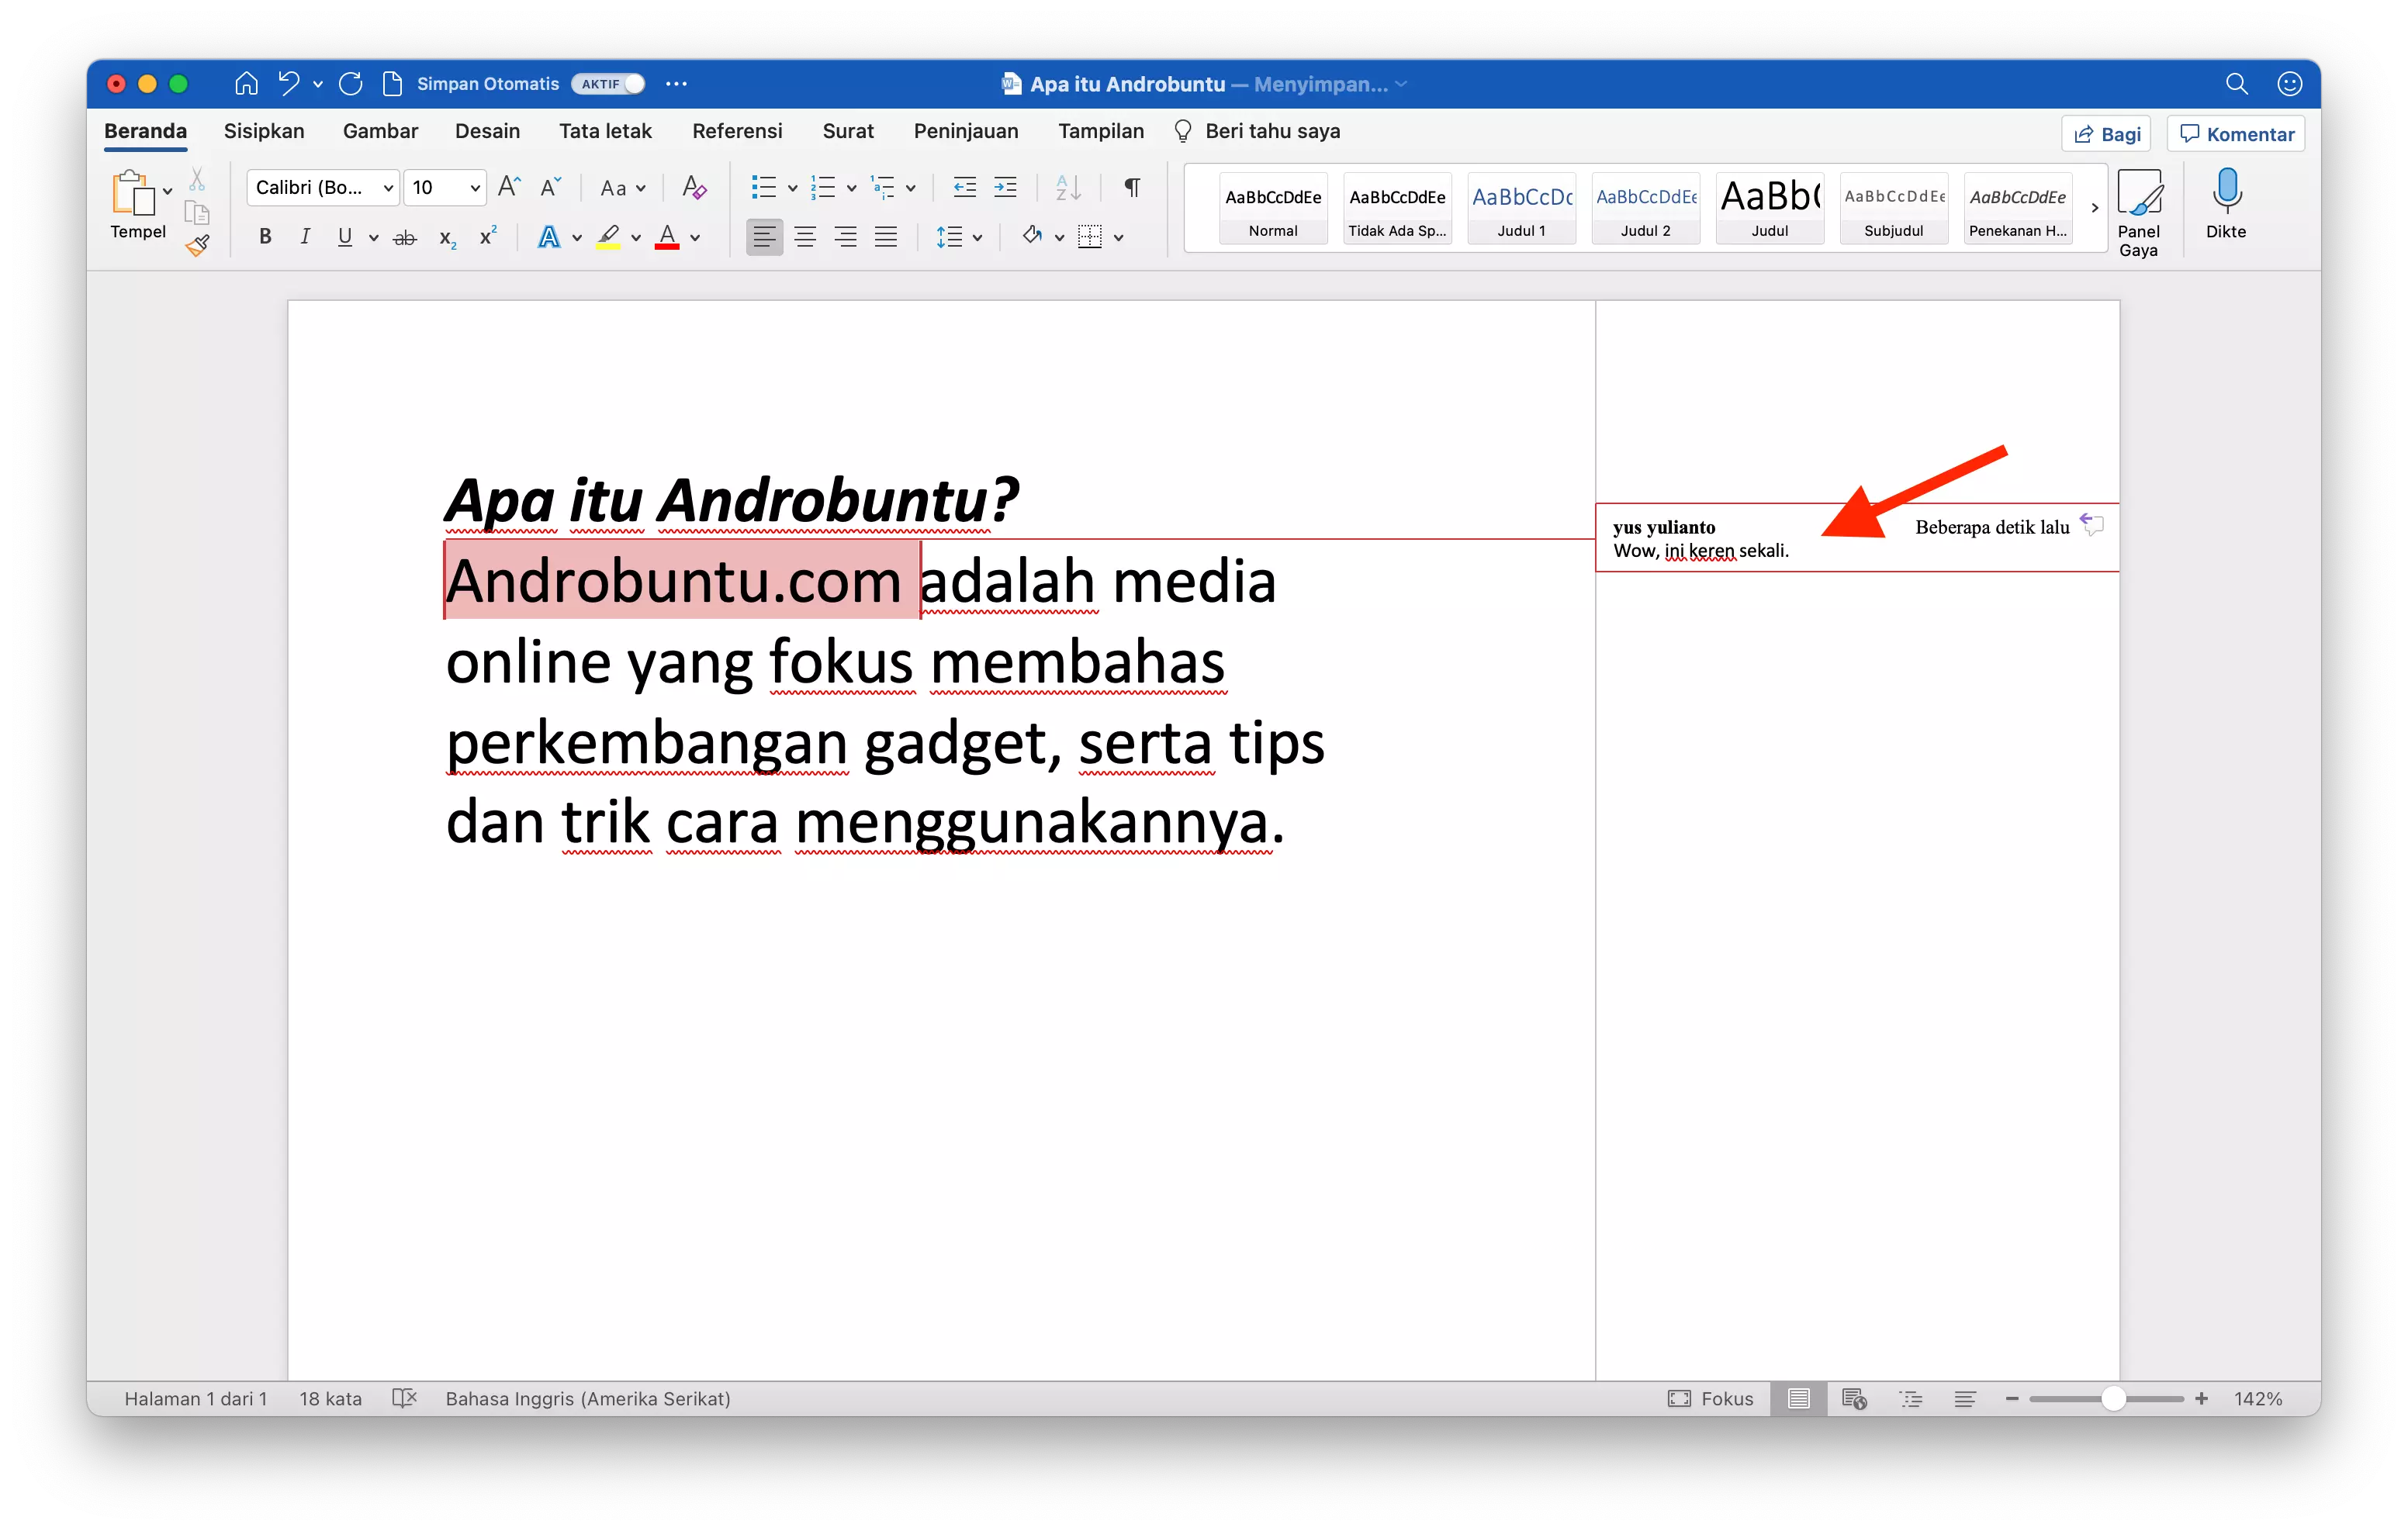Show paragraph marks
The width and height of the screenshot is (2408, 1531).
(1133, 187)
